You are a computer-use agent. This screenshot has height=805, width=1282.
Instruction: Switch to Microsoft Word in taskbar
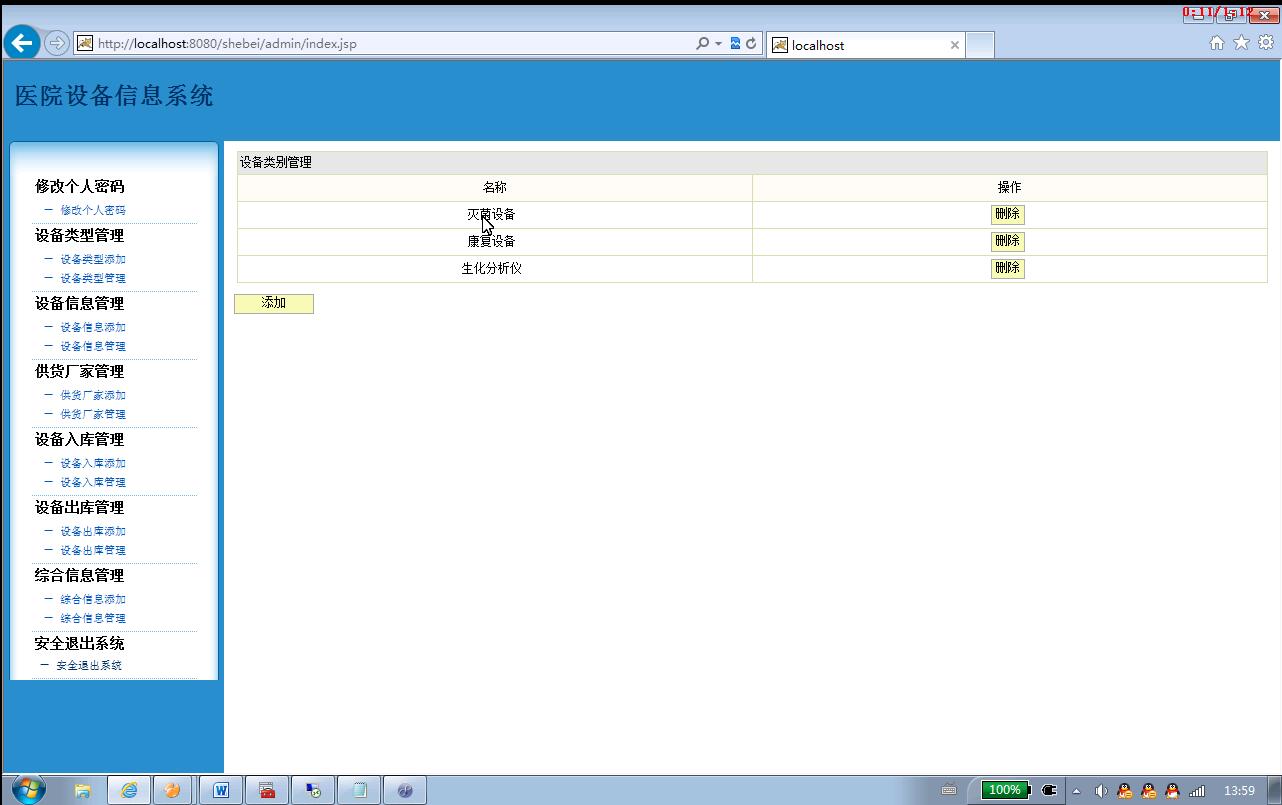click(x=221, y=790)
